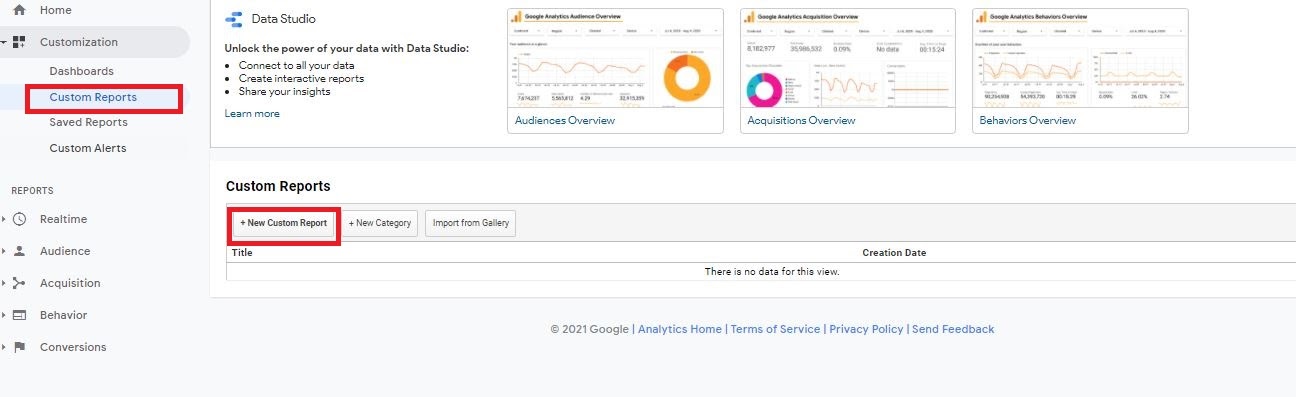
Task: Go to Custom Alerts
Action: click(x=87, y=148)
